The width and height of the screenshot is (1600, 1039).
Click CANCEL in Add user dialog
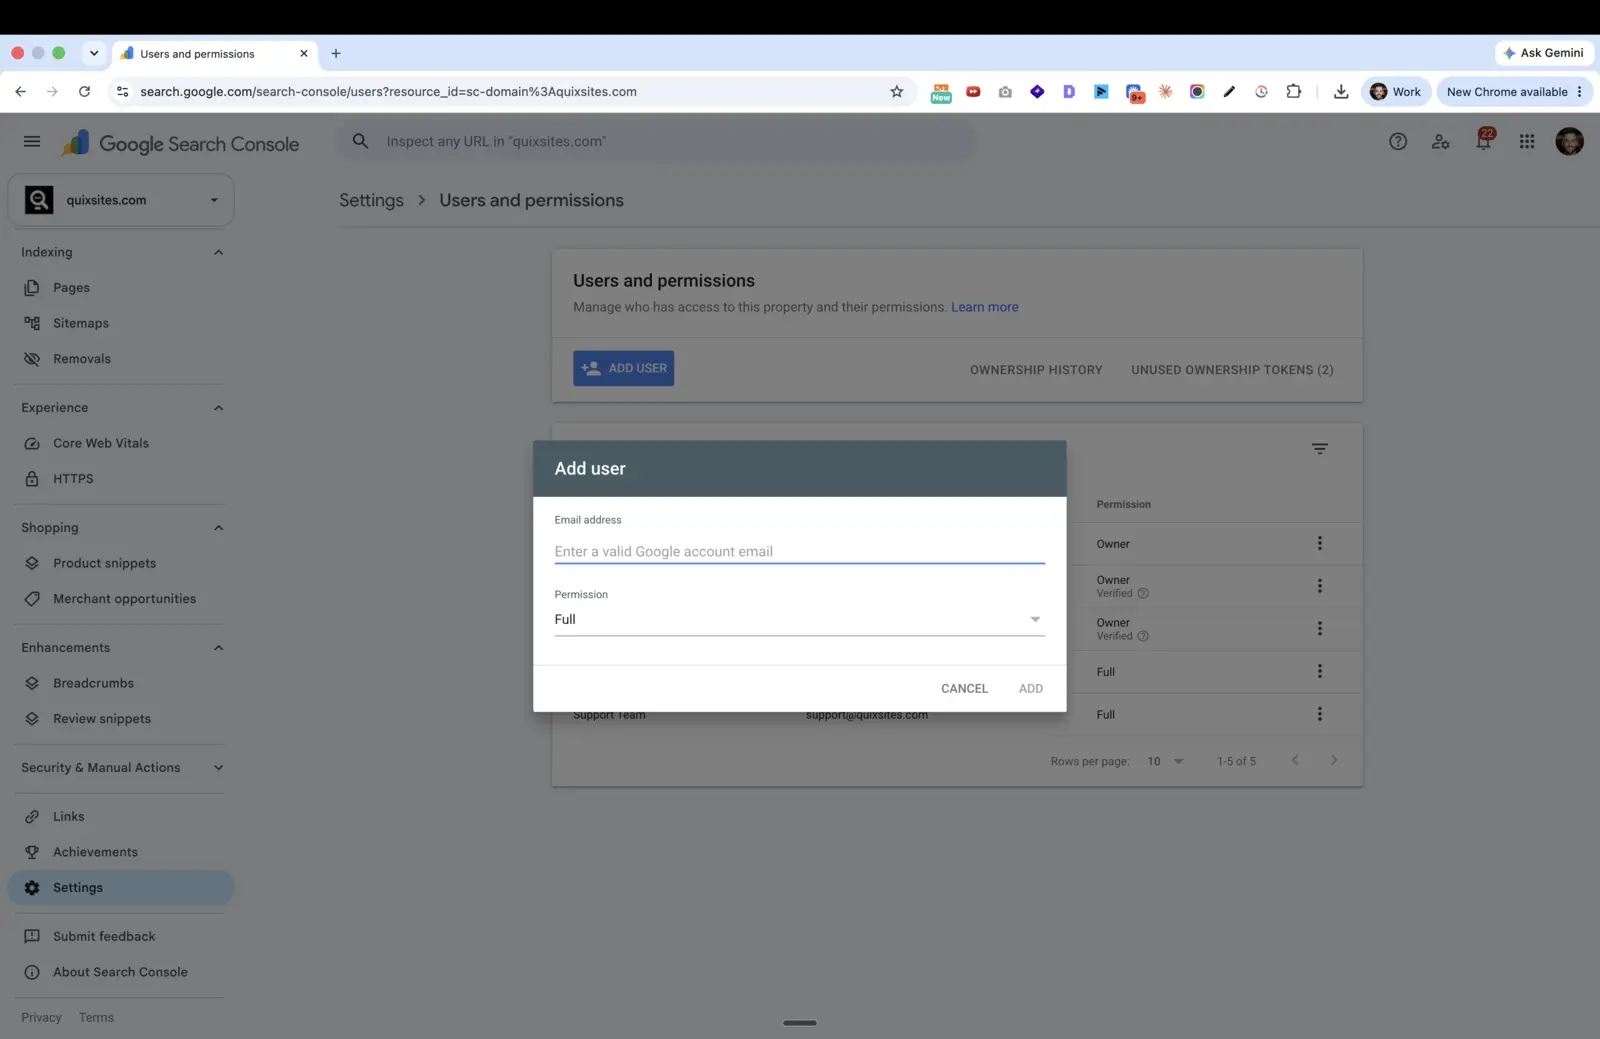(964, 688)
